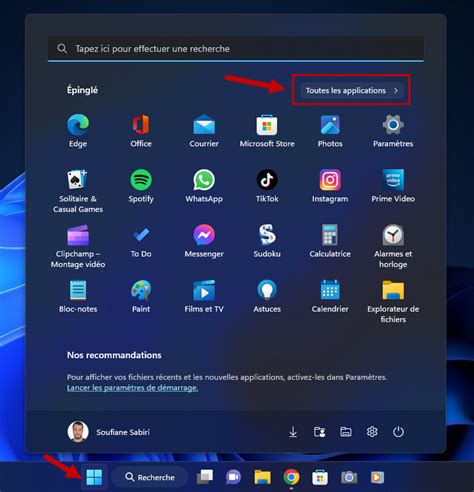Screen dimensions: 474x492
Task: Open the Paint app
Action: 141,296
